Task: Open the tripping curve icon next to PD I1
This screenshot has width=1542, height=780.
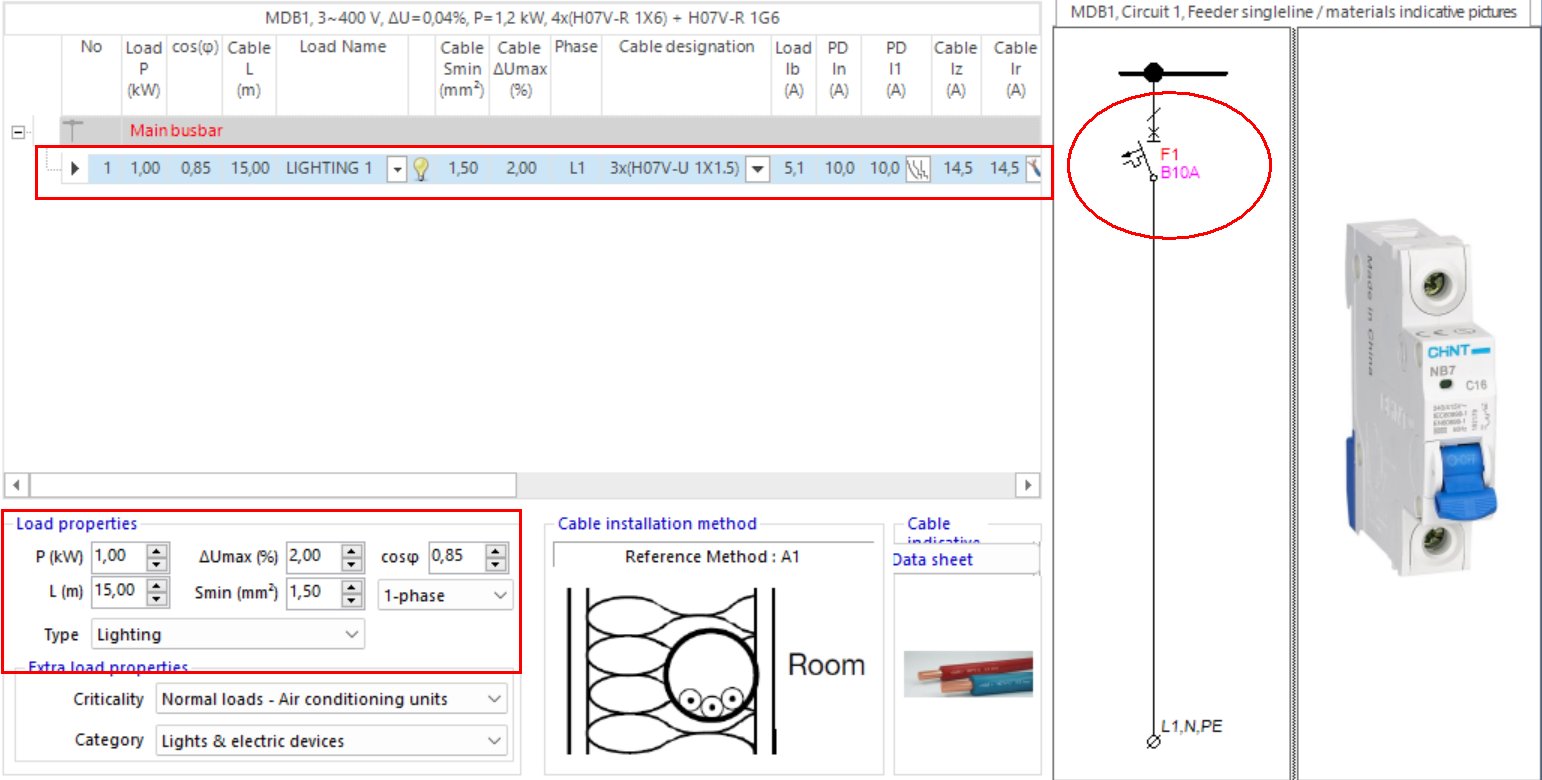Action: pyautogui.click(x=918, y=168)
